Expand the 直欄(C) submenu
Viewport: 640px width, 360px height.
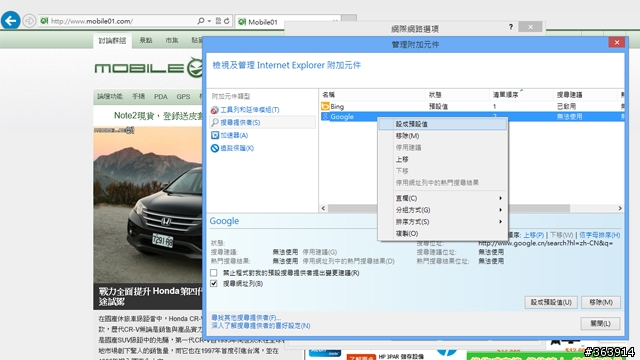click(443, 198)
